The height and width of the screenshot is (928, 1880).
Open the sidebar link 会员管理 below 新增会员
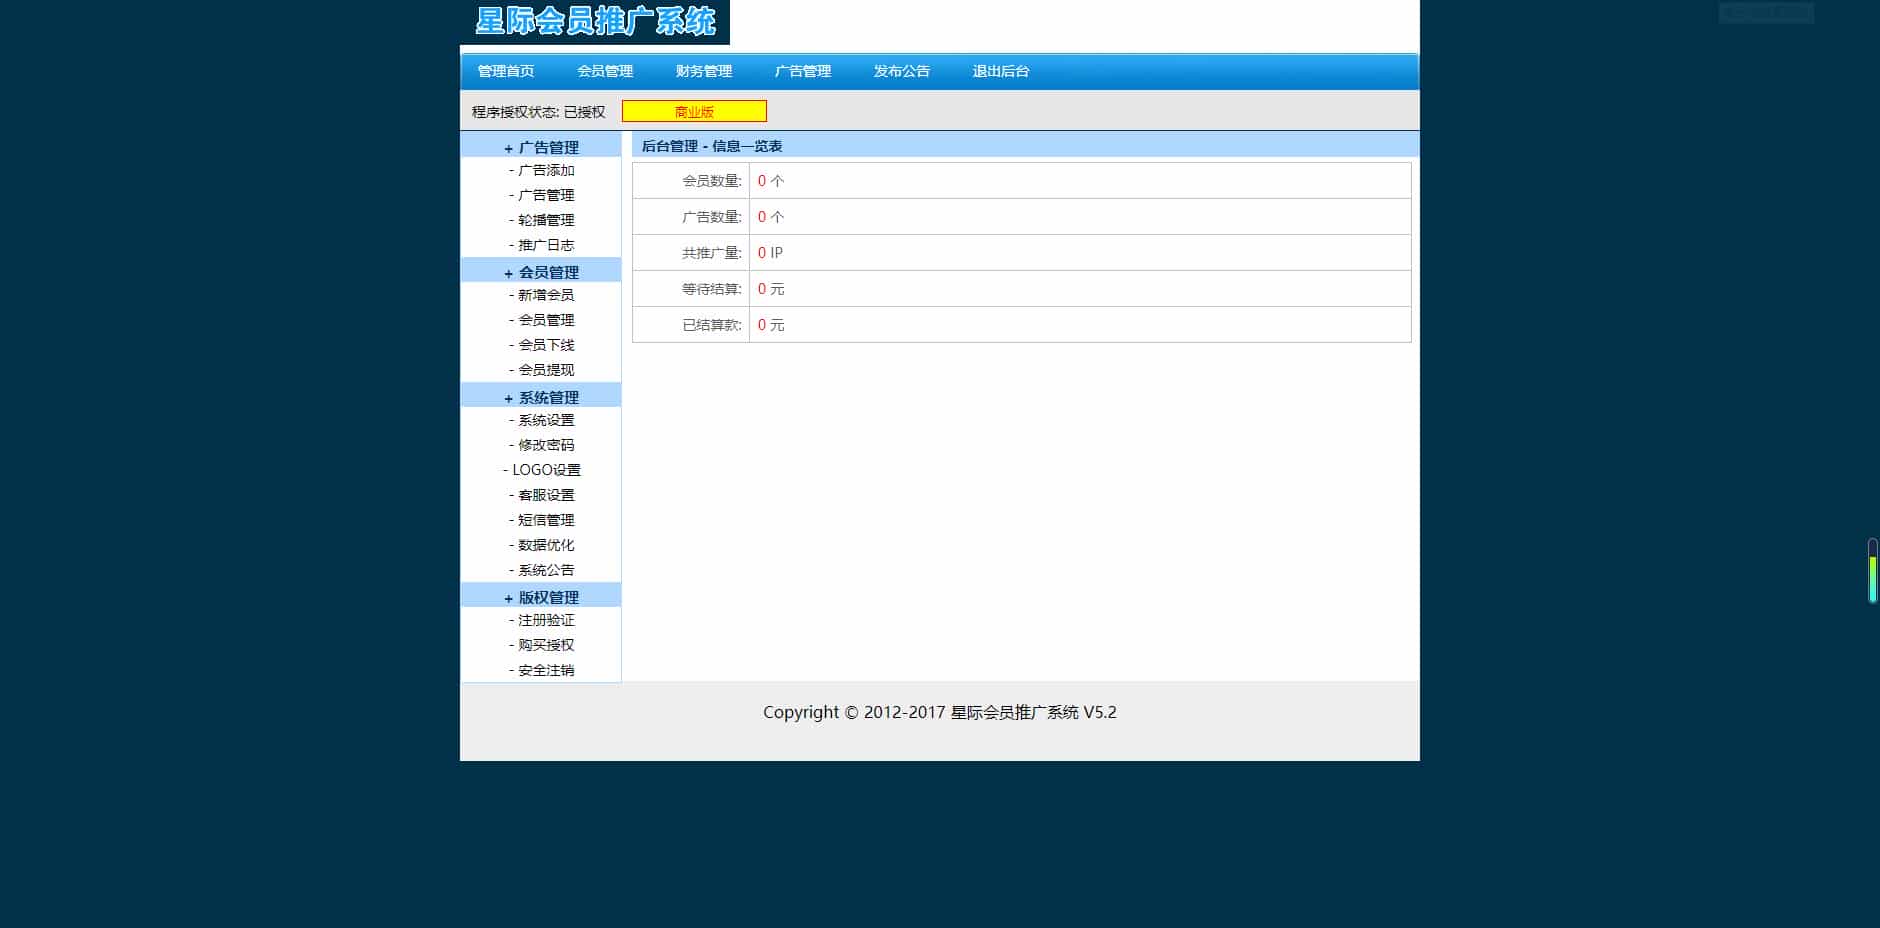click(x=542, y=320)
